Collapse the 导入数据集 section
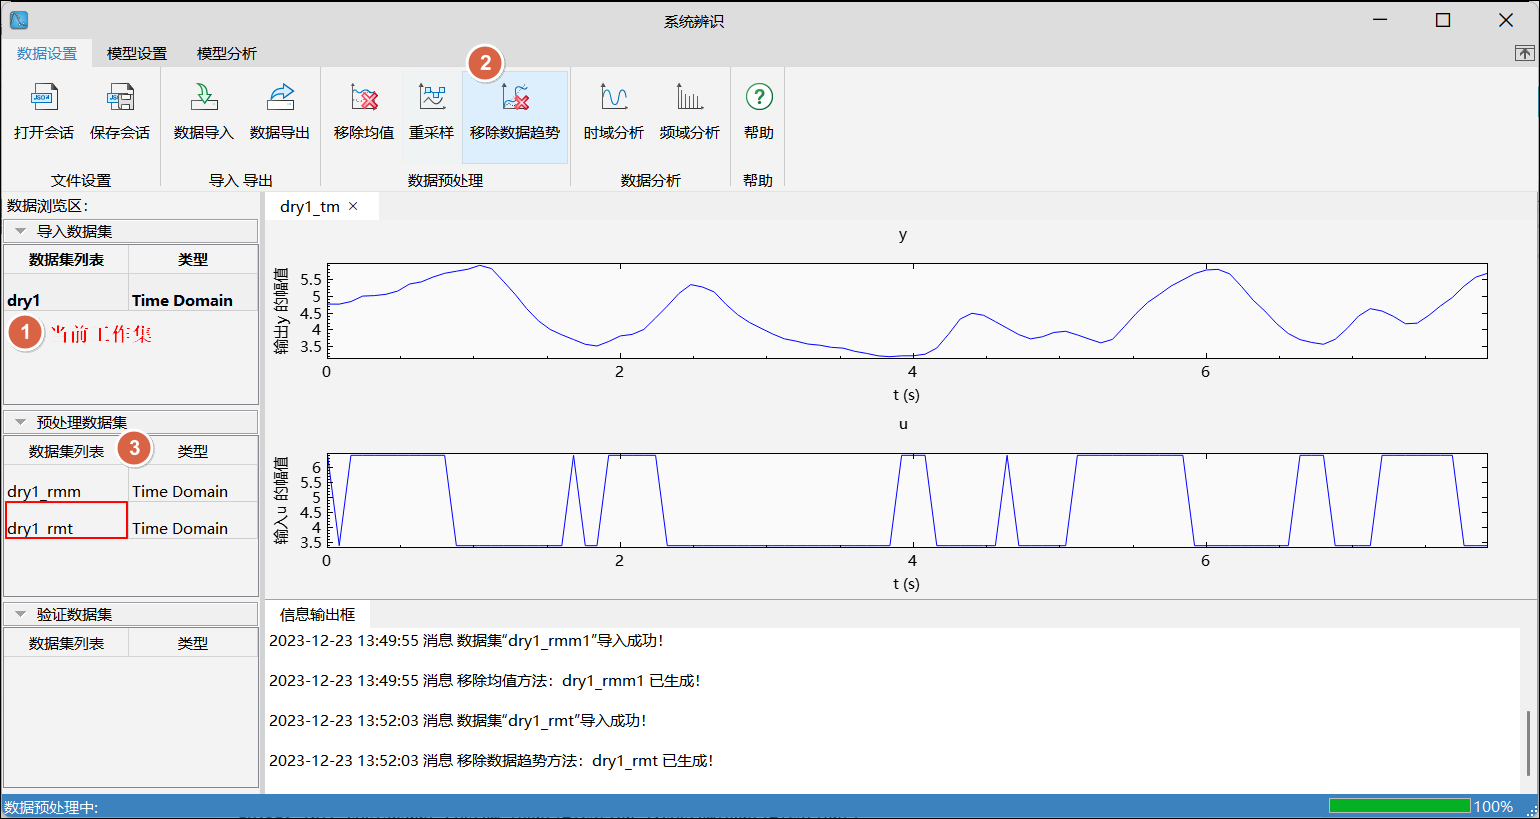The width and height of the screenshot is (1540, 819). coord(20,231)
